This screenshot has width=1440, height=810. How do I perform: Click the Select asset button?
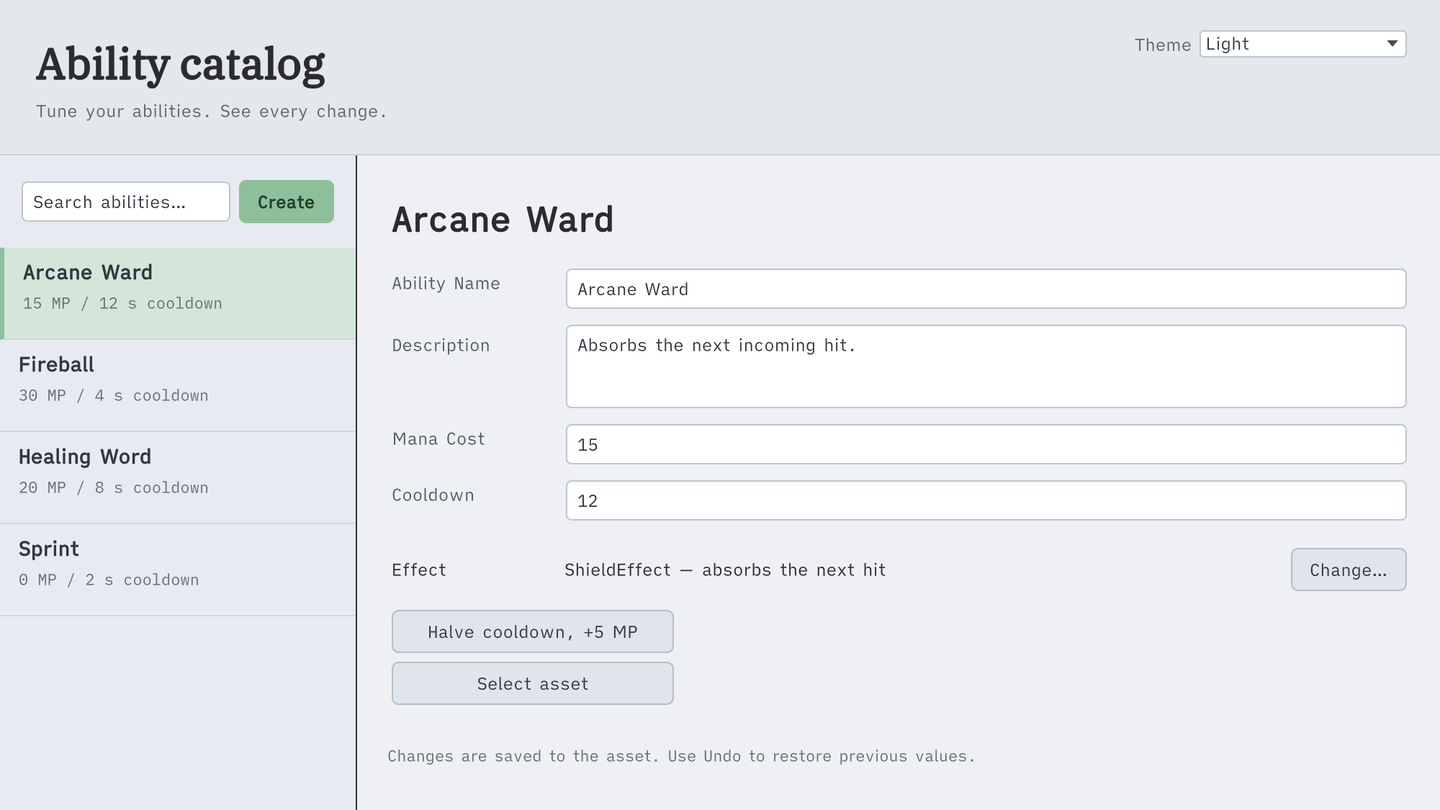(x=532, y=684)
